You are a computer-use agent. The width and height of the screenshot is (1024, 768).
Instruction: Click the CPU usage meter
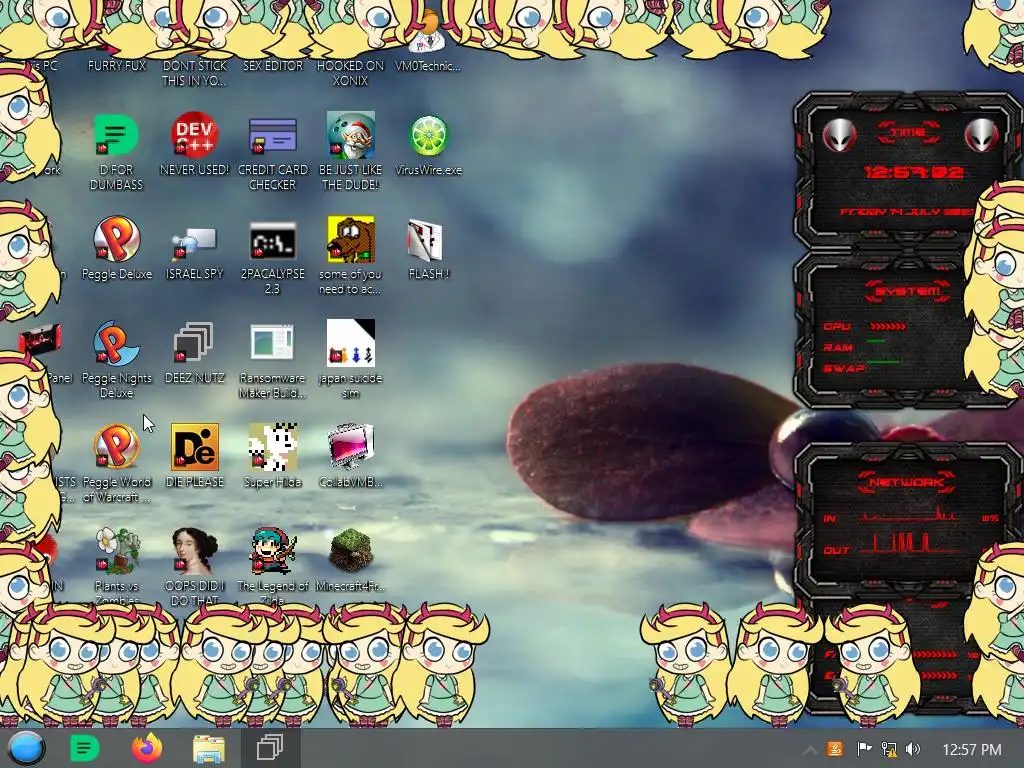pyautogui.click(x=888, y=326)
